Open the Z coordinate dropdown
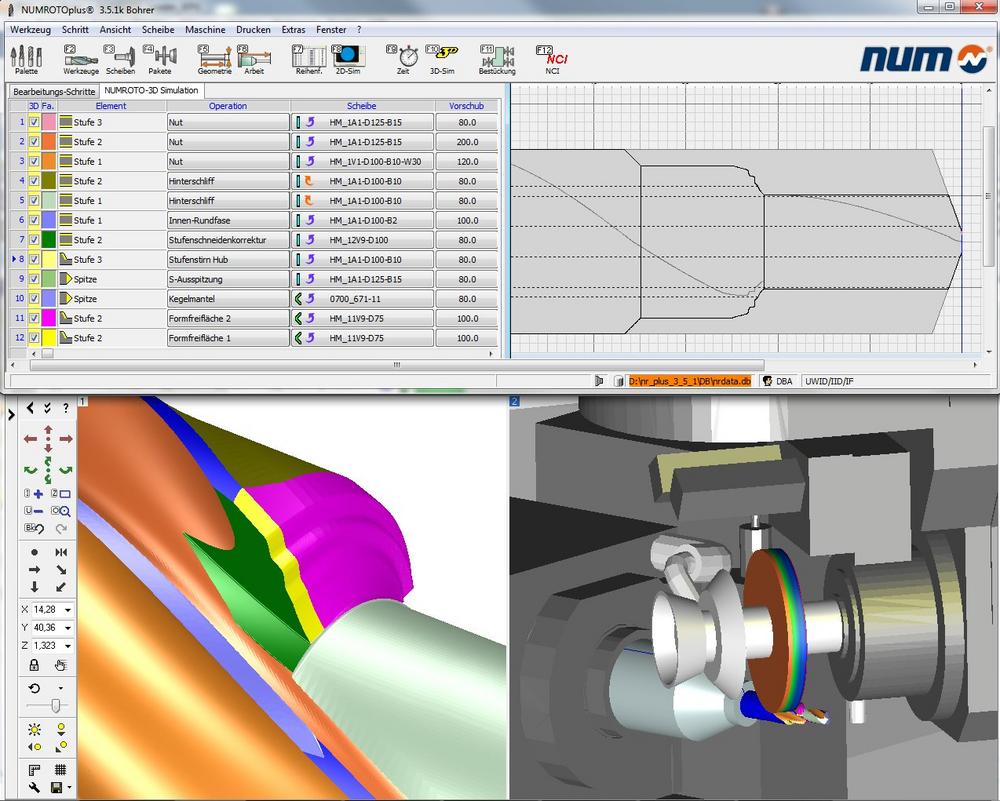Image resolution: width=1000 pixels, height=801 pixels. 68,645
